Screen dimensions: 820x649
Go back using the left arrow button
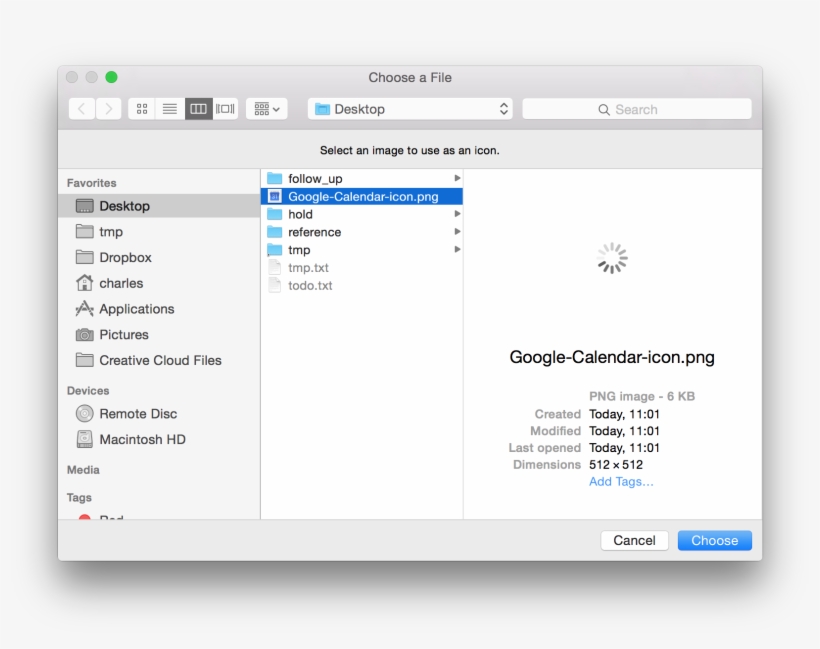click(x=82, y=109)
